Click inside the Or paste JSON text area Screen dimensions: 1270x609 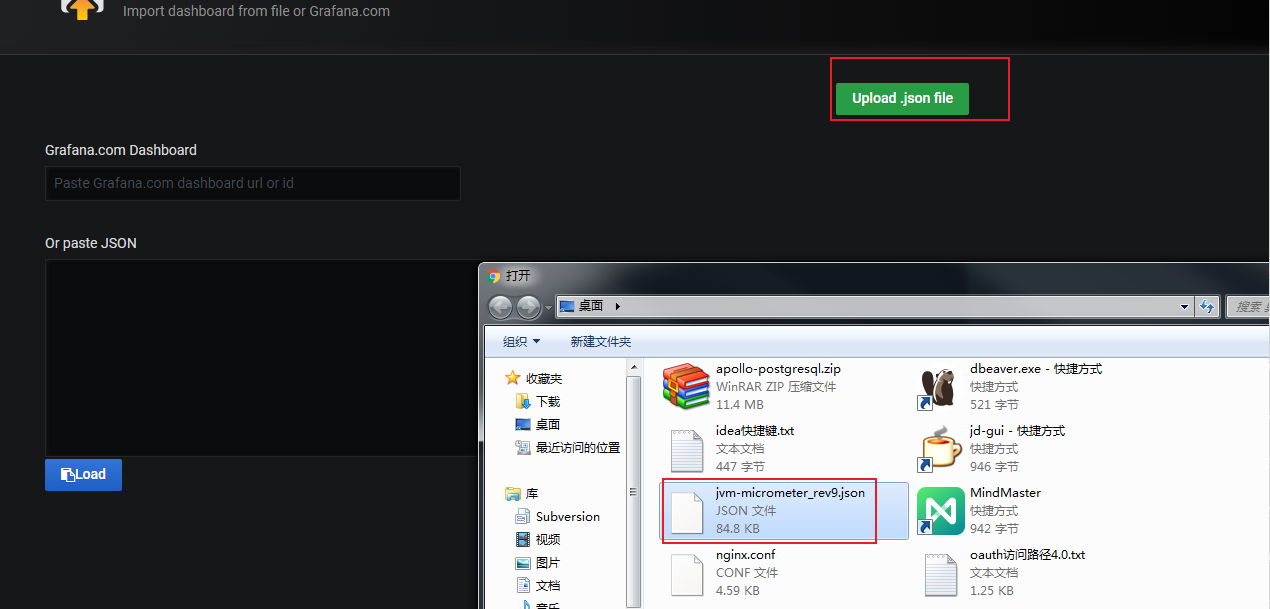point(261,358)
